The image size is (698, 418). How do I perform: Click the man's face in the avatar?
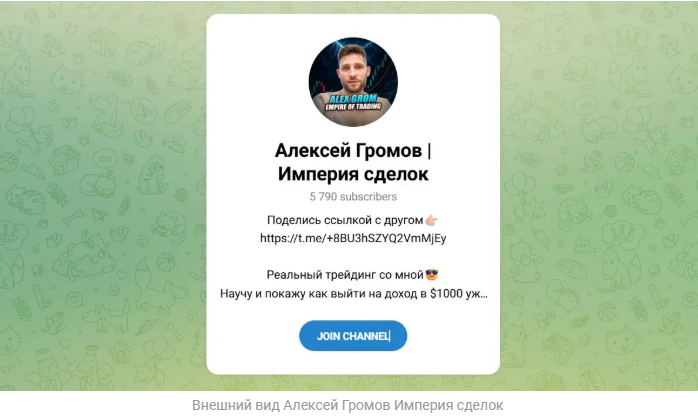click(x=352, y=71)
